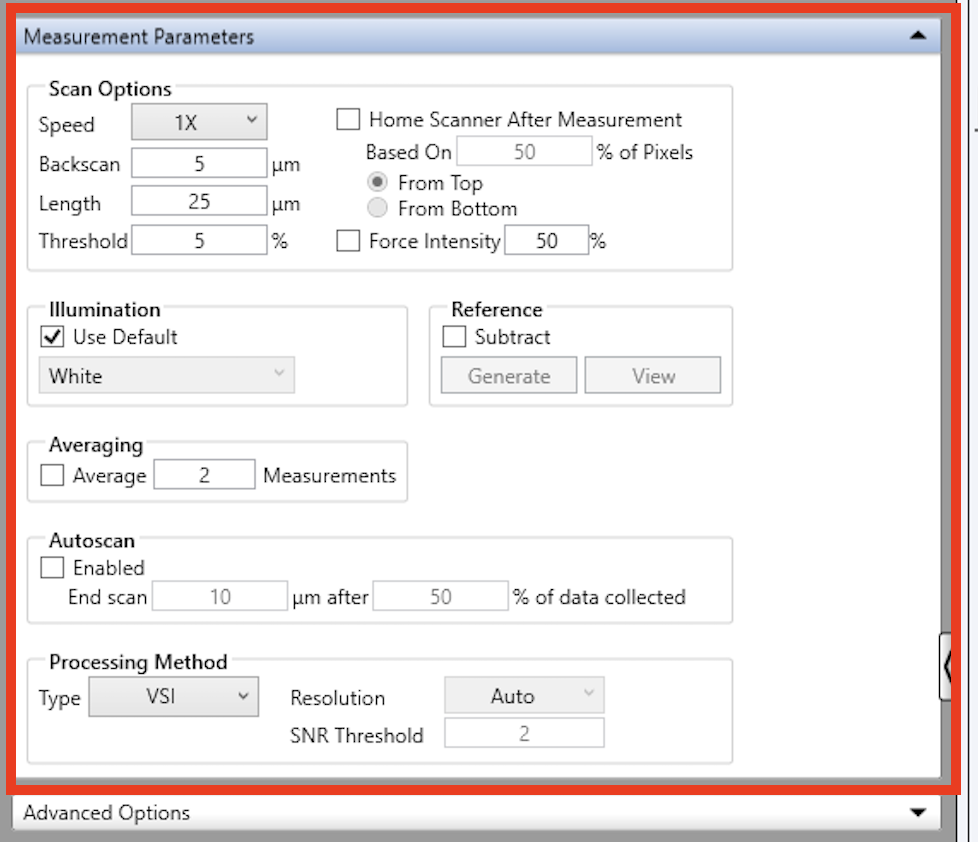
Task: Enable Home Scanner After Measurement
Action: point(348,120)
